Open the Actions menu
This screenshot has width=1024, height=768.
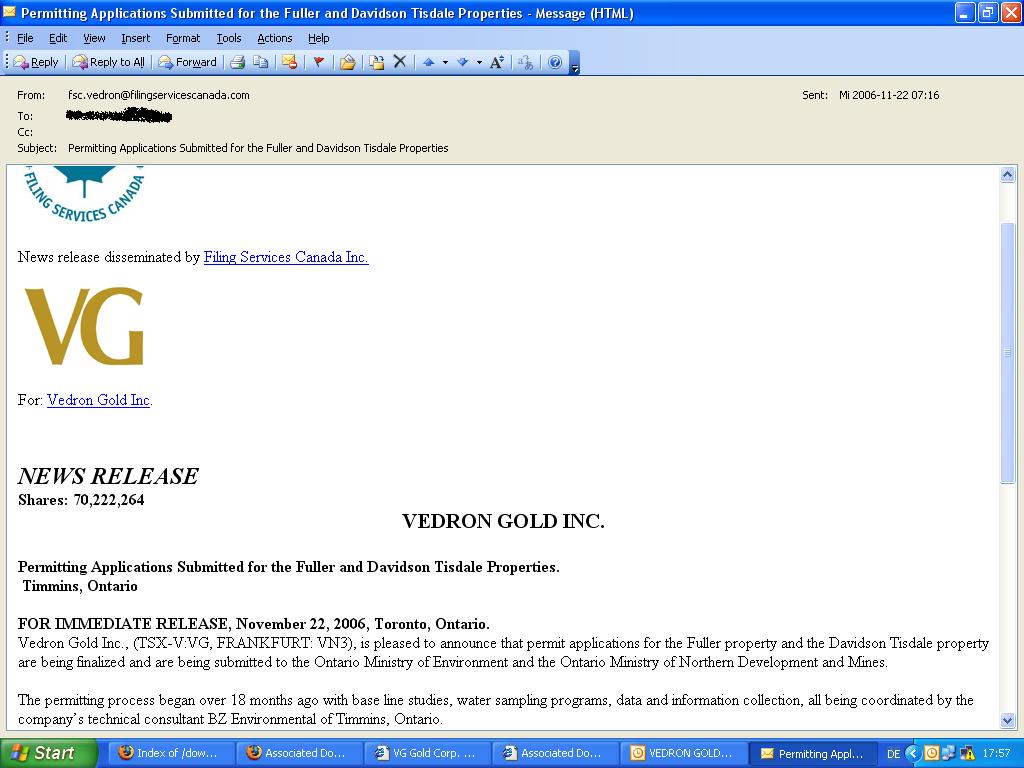274,38
